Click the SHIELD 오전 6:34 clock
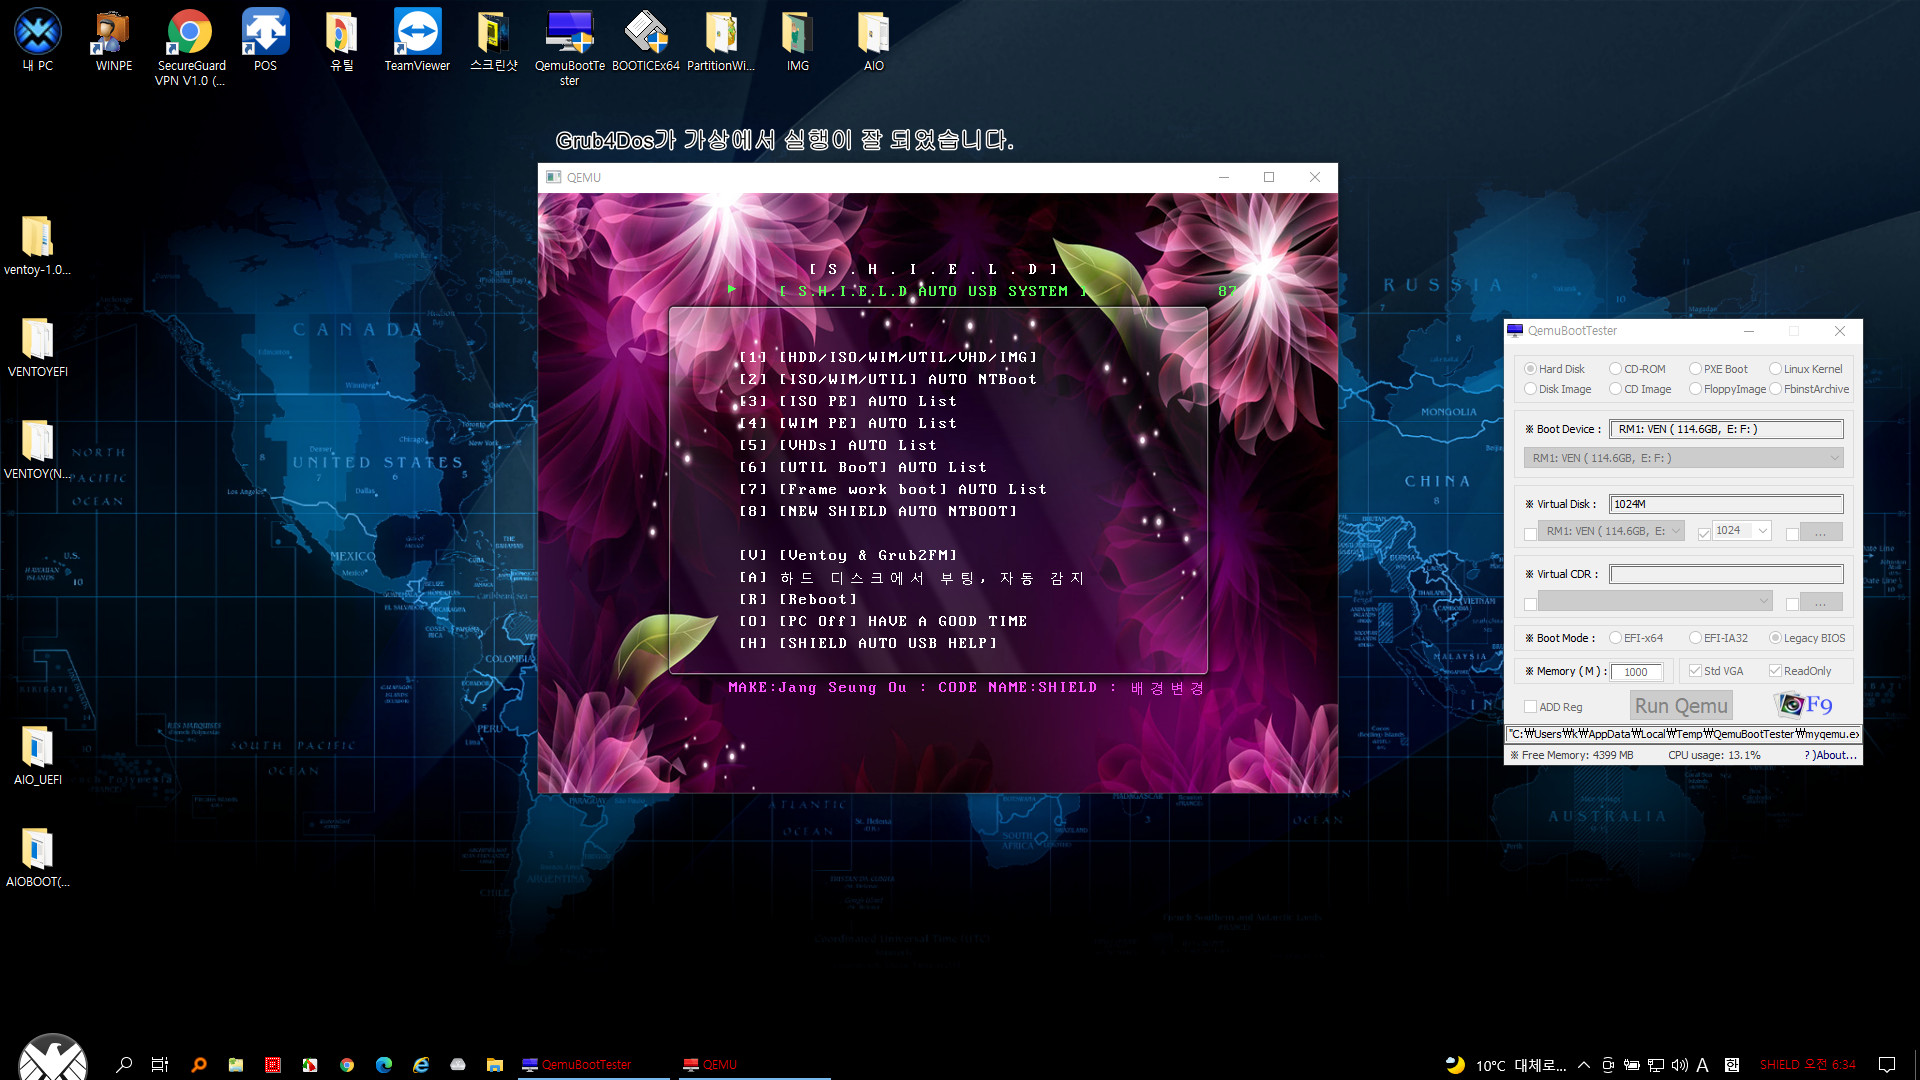1920x1080 pixels. (x=1808, y=1065)
